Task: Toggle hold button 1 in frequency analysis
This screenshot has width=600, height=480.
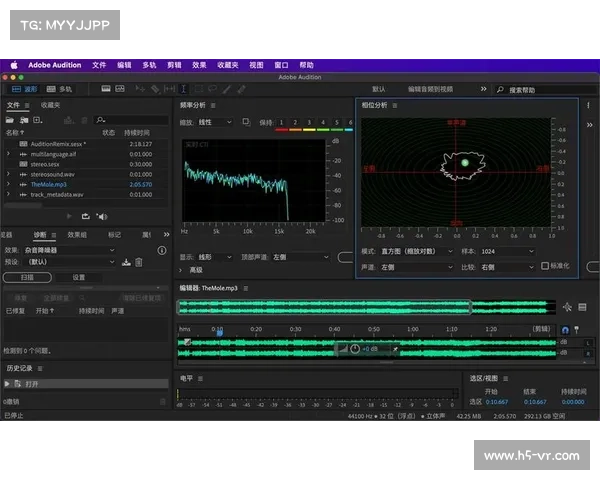Action: [282, 122]
